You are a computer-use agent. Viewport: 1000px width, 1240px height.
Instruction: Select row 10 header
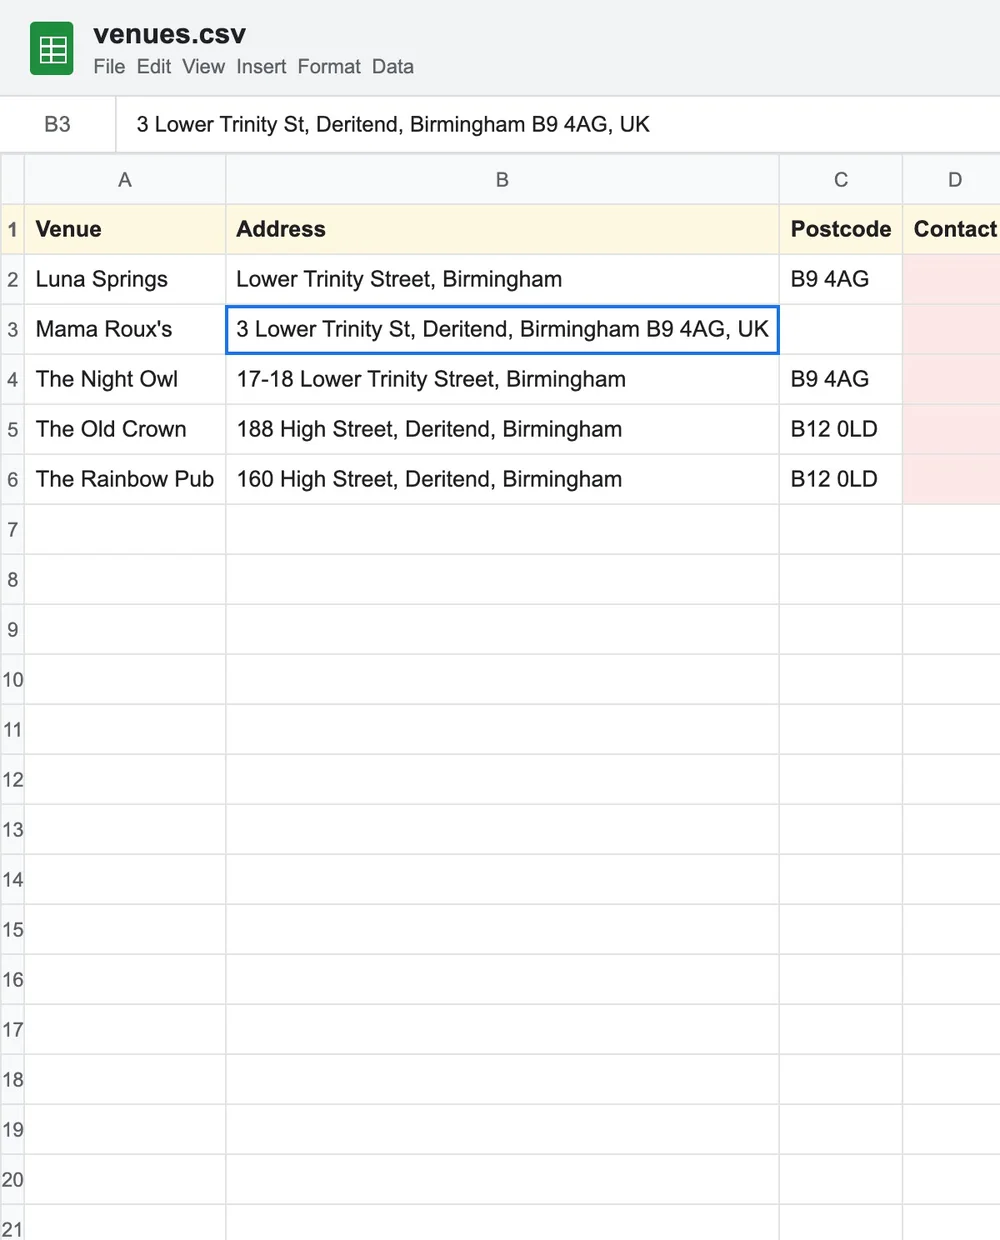click(x=12, y=680)
